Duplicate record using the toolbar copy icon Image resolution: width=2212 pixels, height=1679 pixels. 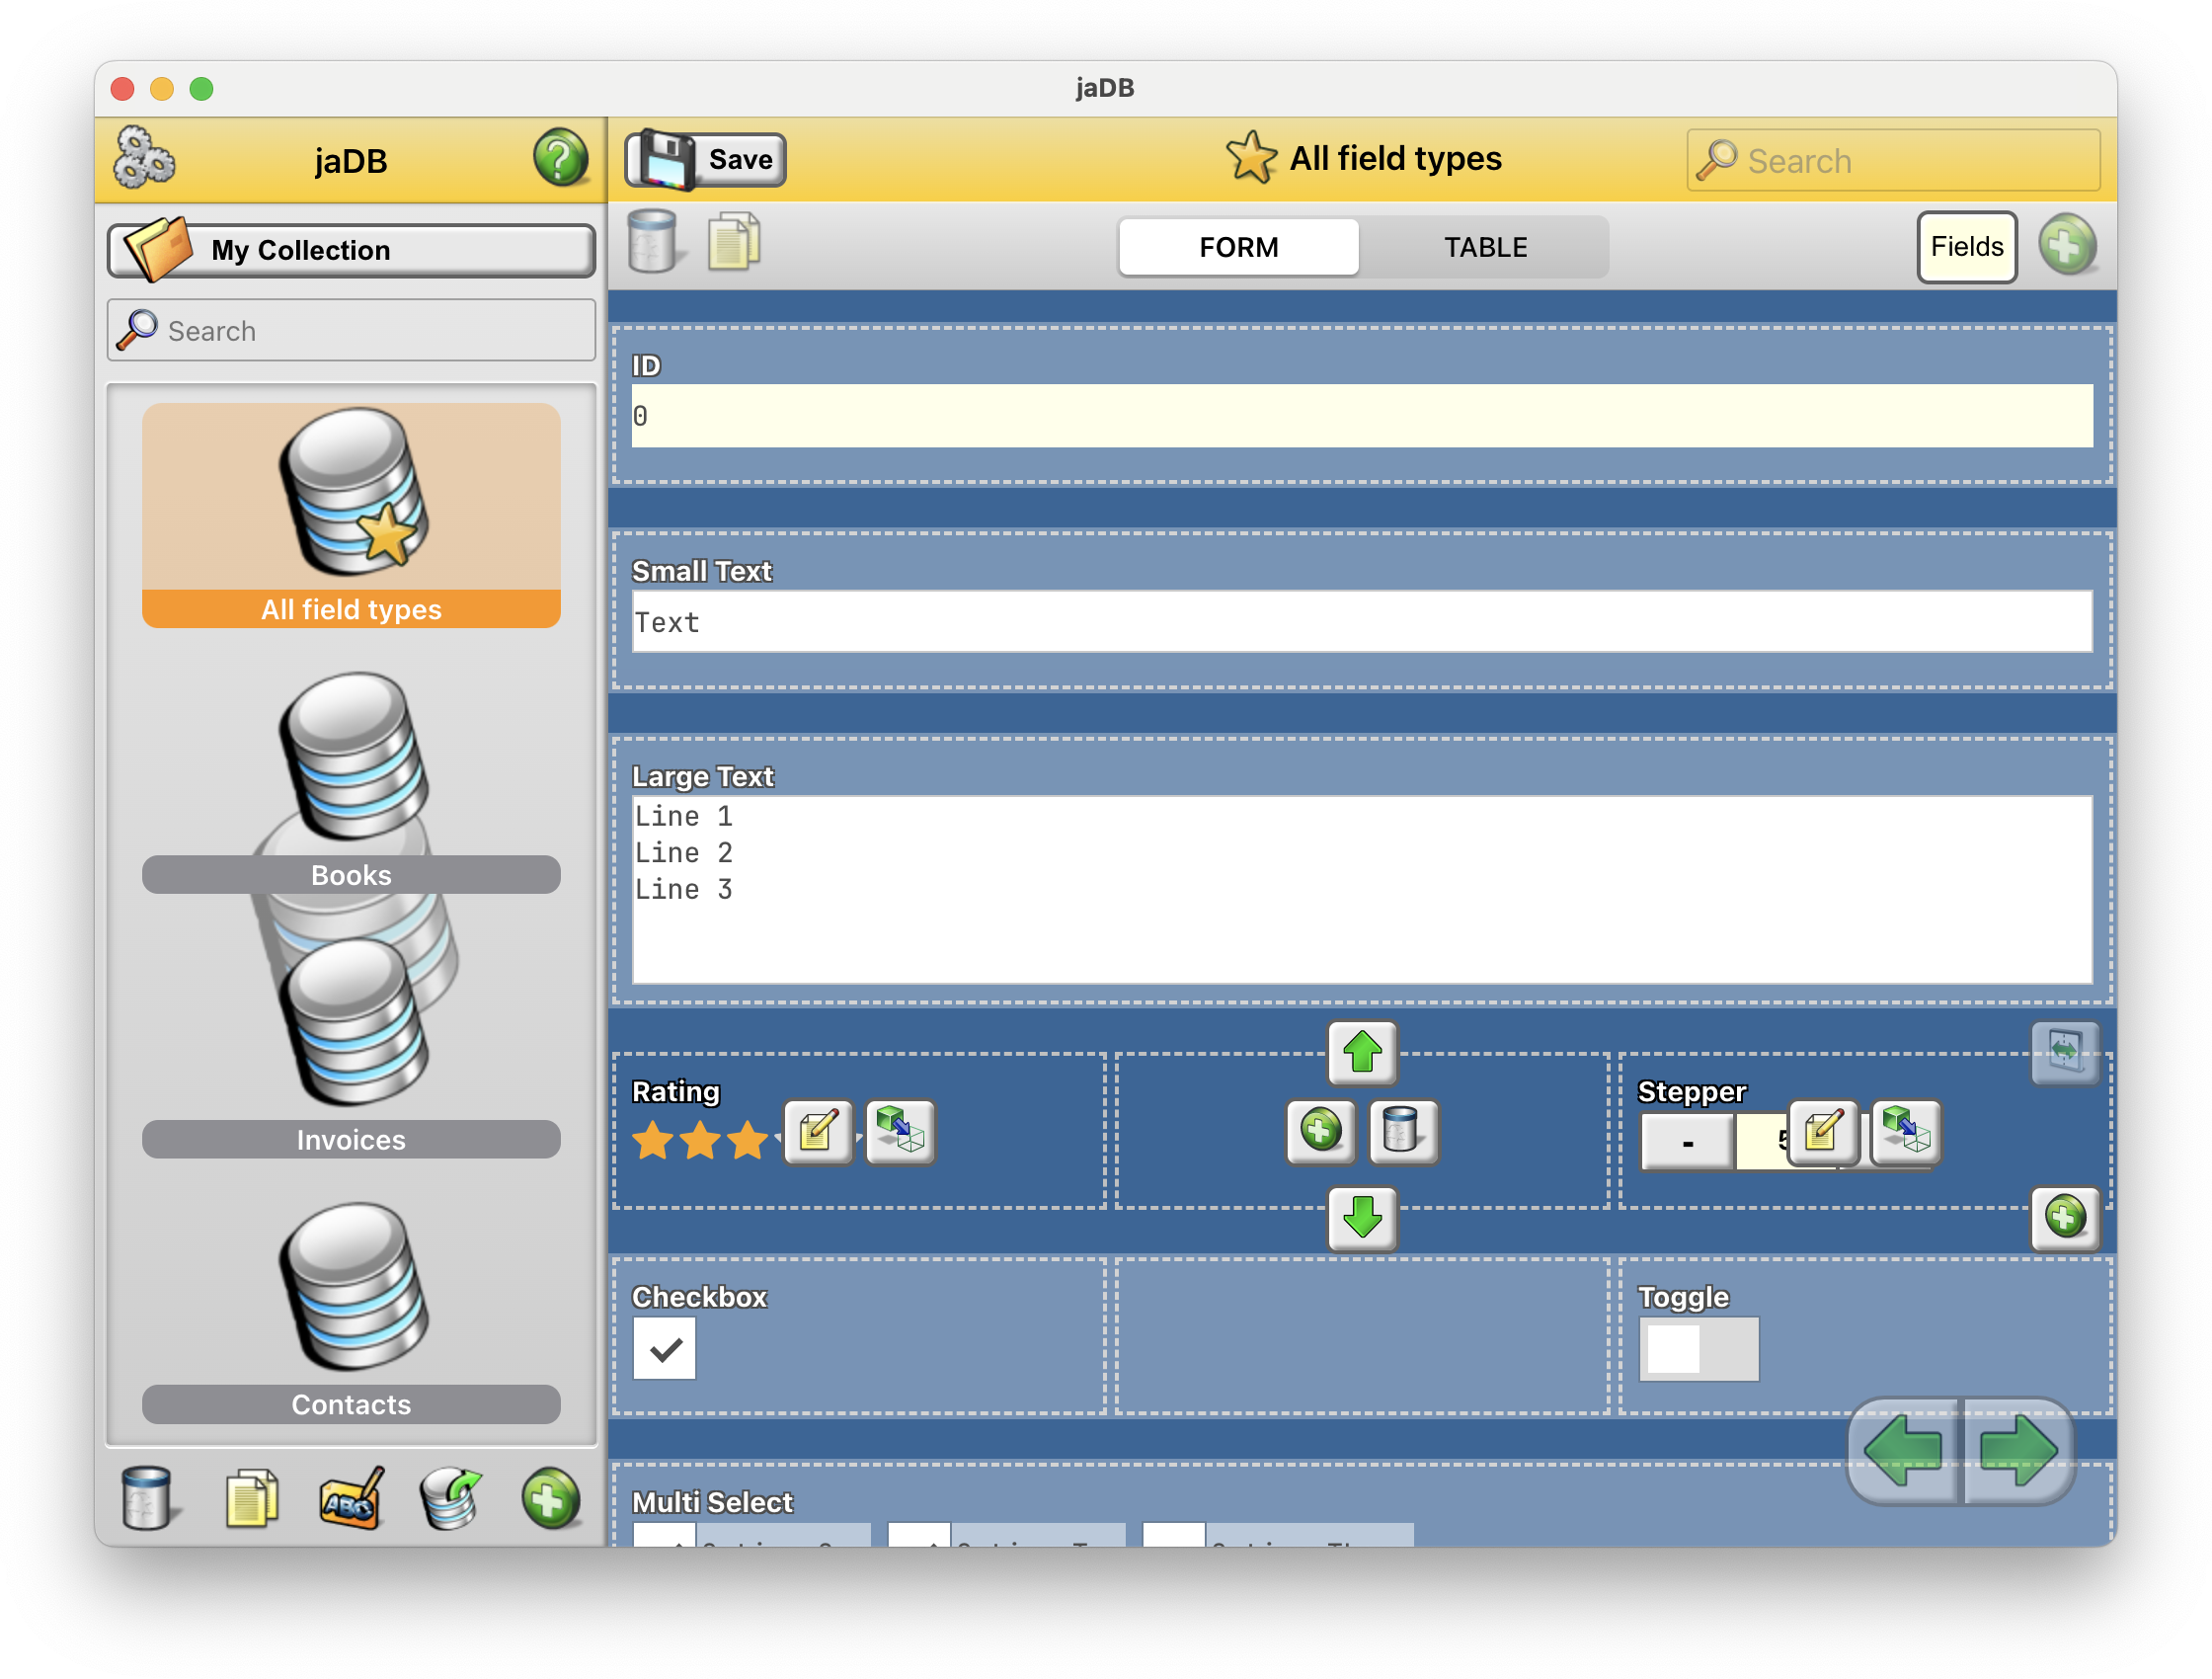tap(735, 243)
